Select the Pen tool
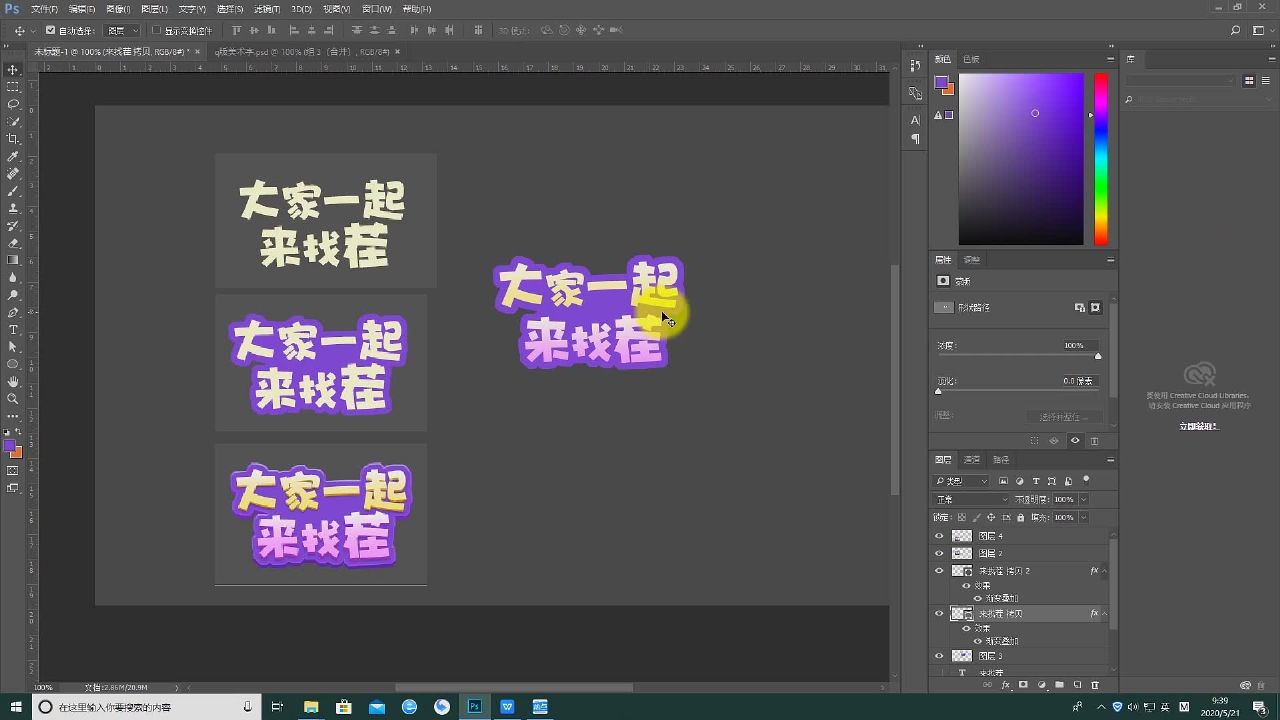 [13, 312]
